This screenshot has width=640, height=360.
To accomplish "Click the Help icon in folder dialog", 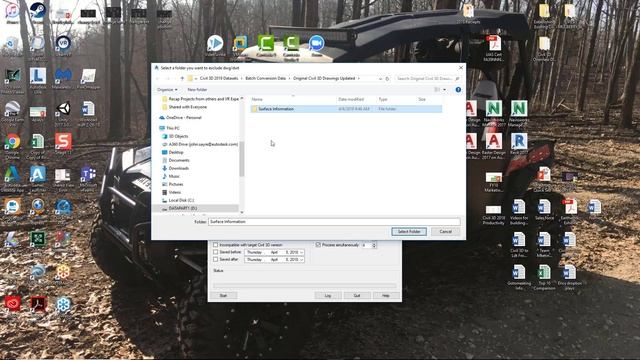I will (458, 89).
